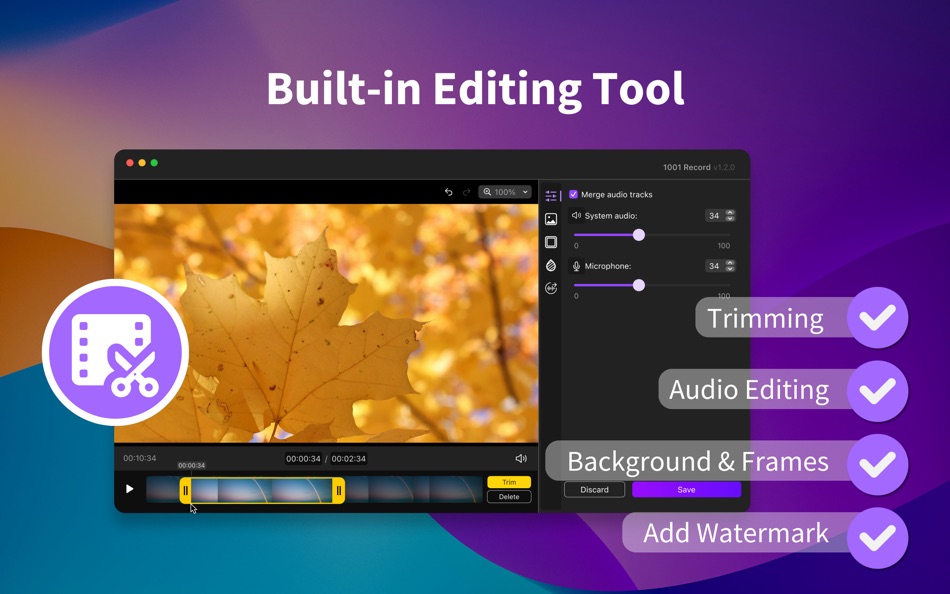Open the 100% zoom level dropdown
This screenshot has width=950, height=594.
pyautogui.click(x=505, y=192)
